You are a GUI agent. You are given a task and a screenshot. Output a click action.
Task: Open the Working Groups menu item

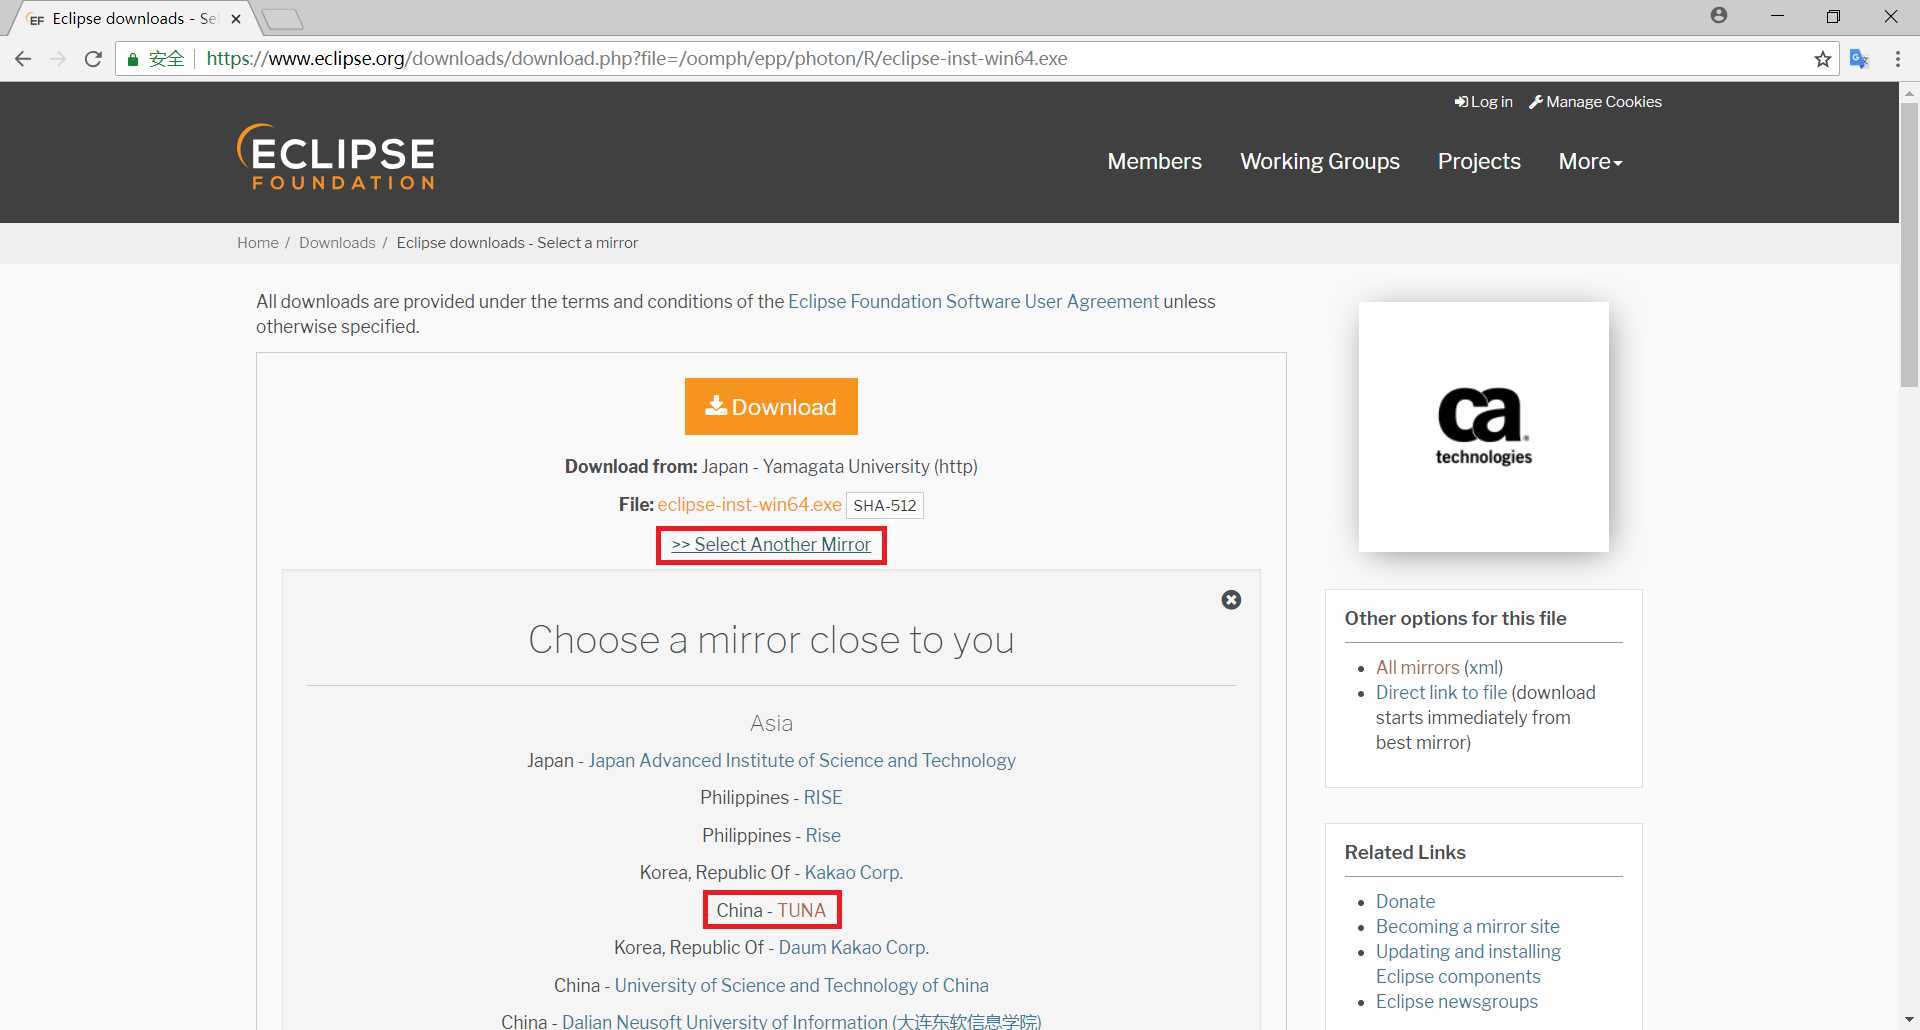click(1320, 161)
